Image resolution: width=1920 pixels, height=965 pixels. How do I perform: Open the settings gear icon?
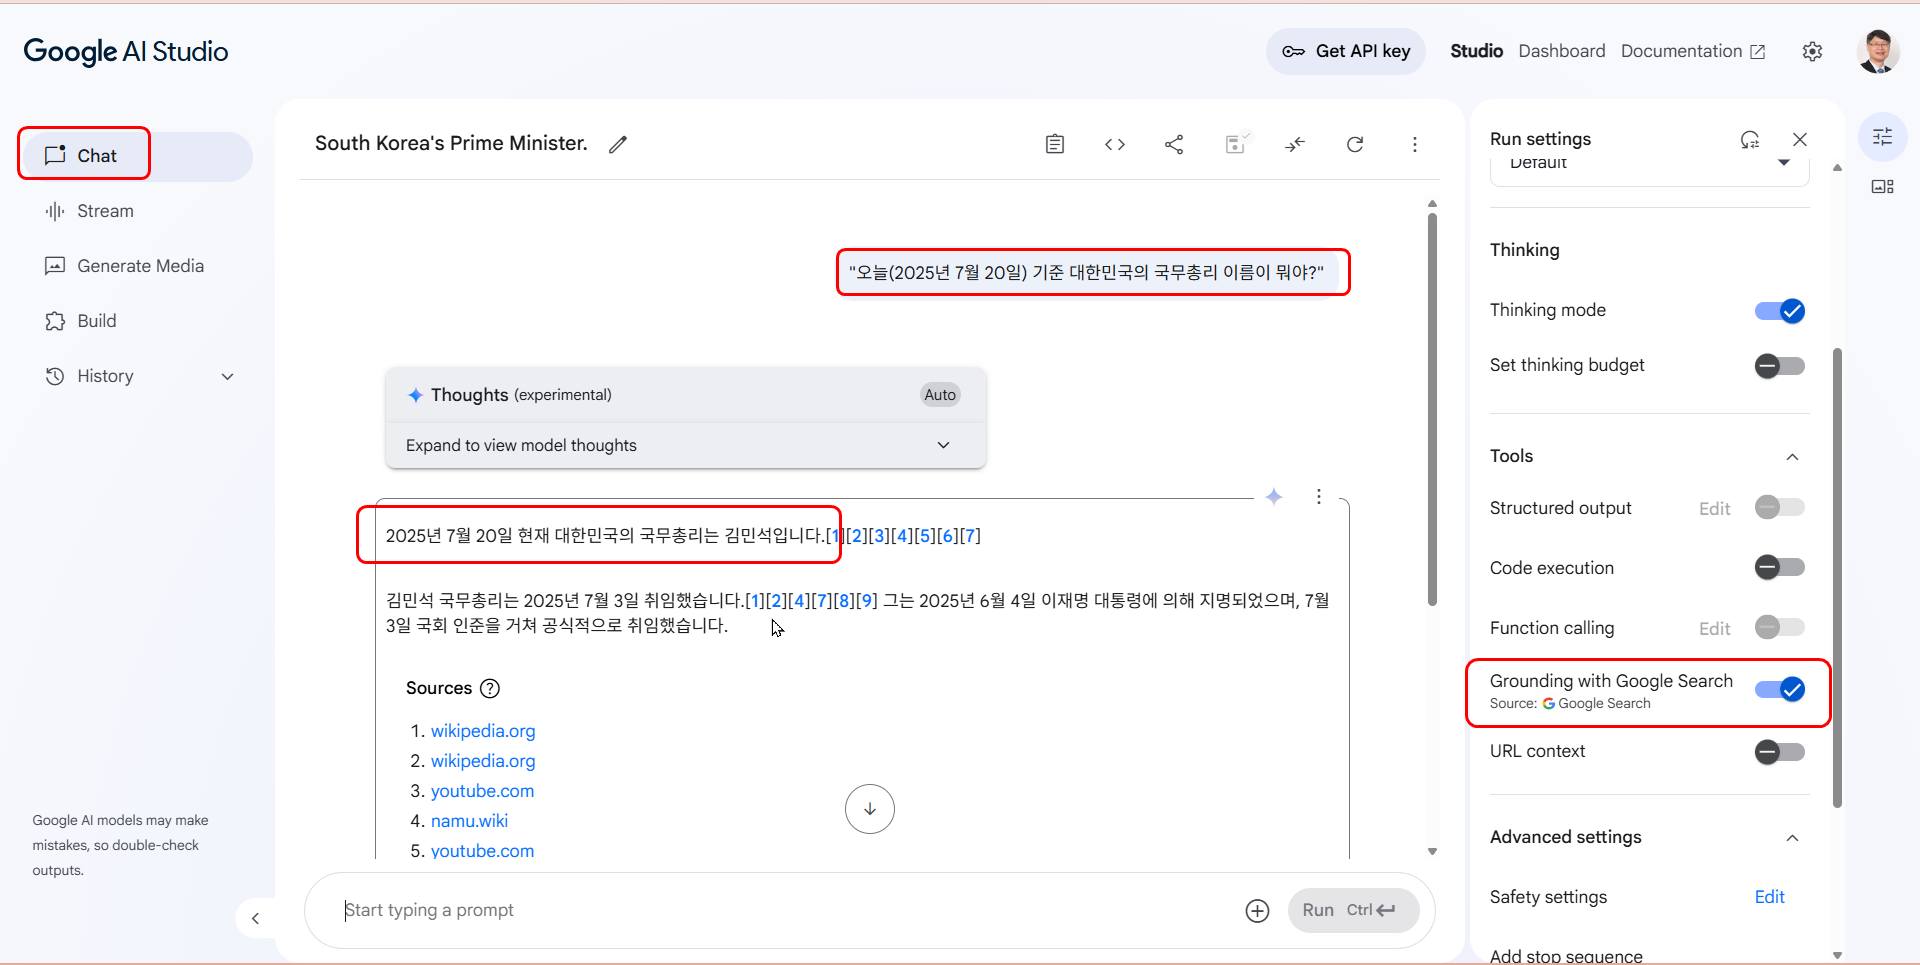click(1812, 51)
